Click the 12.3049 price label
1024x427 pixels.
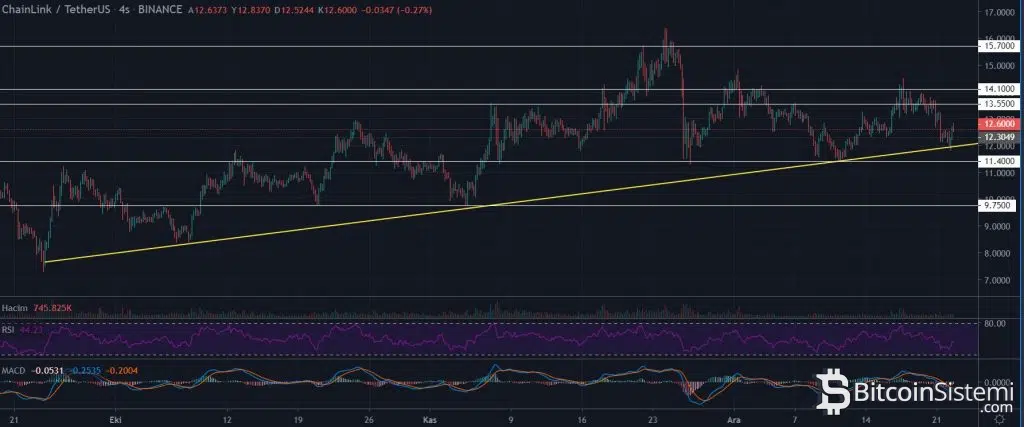pyautogui.click(x=1000, y=137)
